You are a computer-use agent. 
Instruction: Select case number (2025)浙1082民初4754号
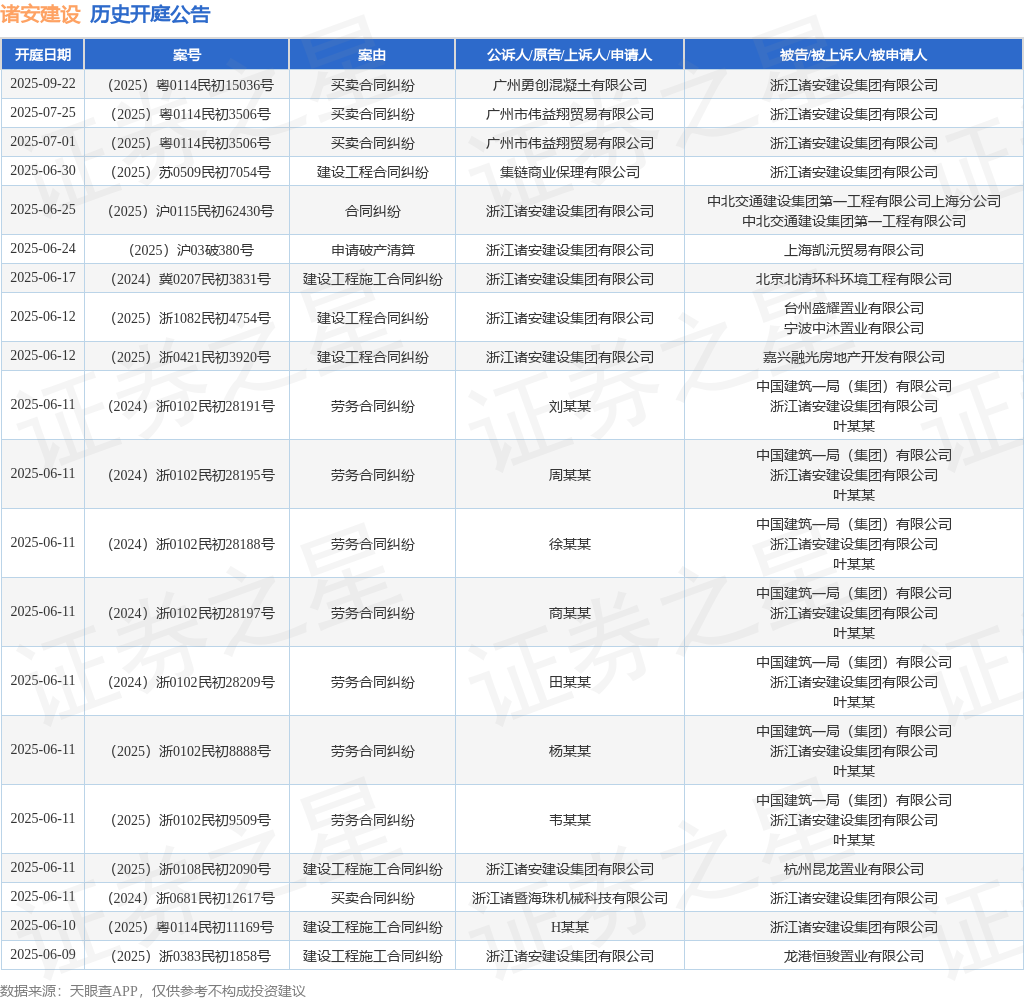pos(191,318)
